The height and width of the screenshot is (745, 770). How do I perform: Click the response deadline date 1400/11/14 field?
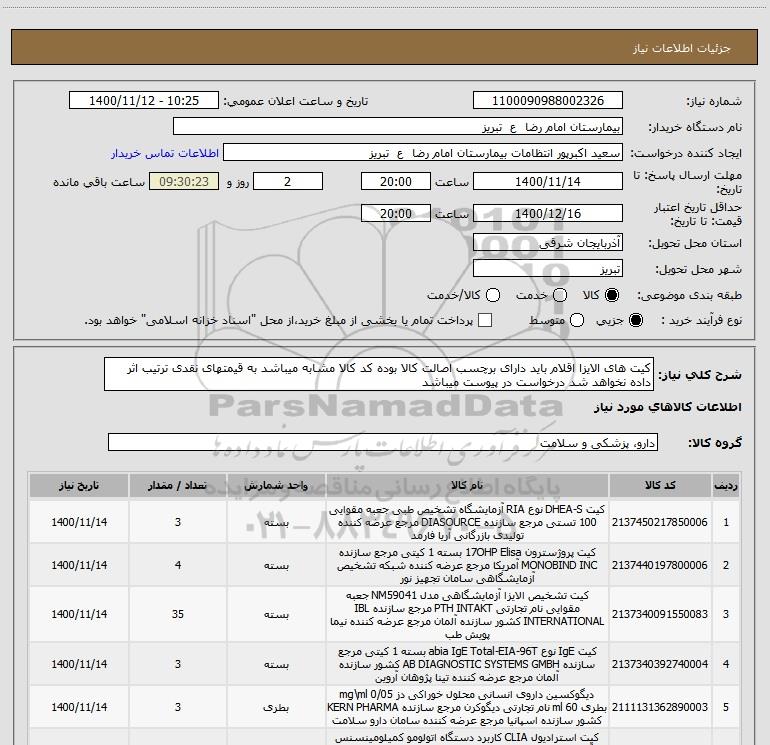click(548, 181)
